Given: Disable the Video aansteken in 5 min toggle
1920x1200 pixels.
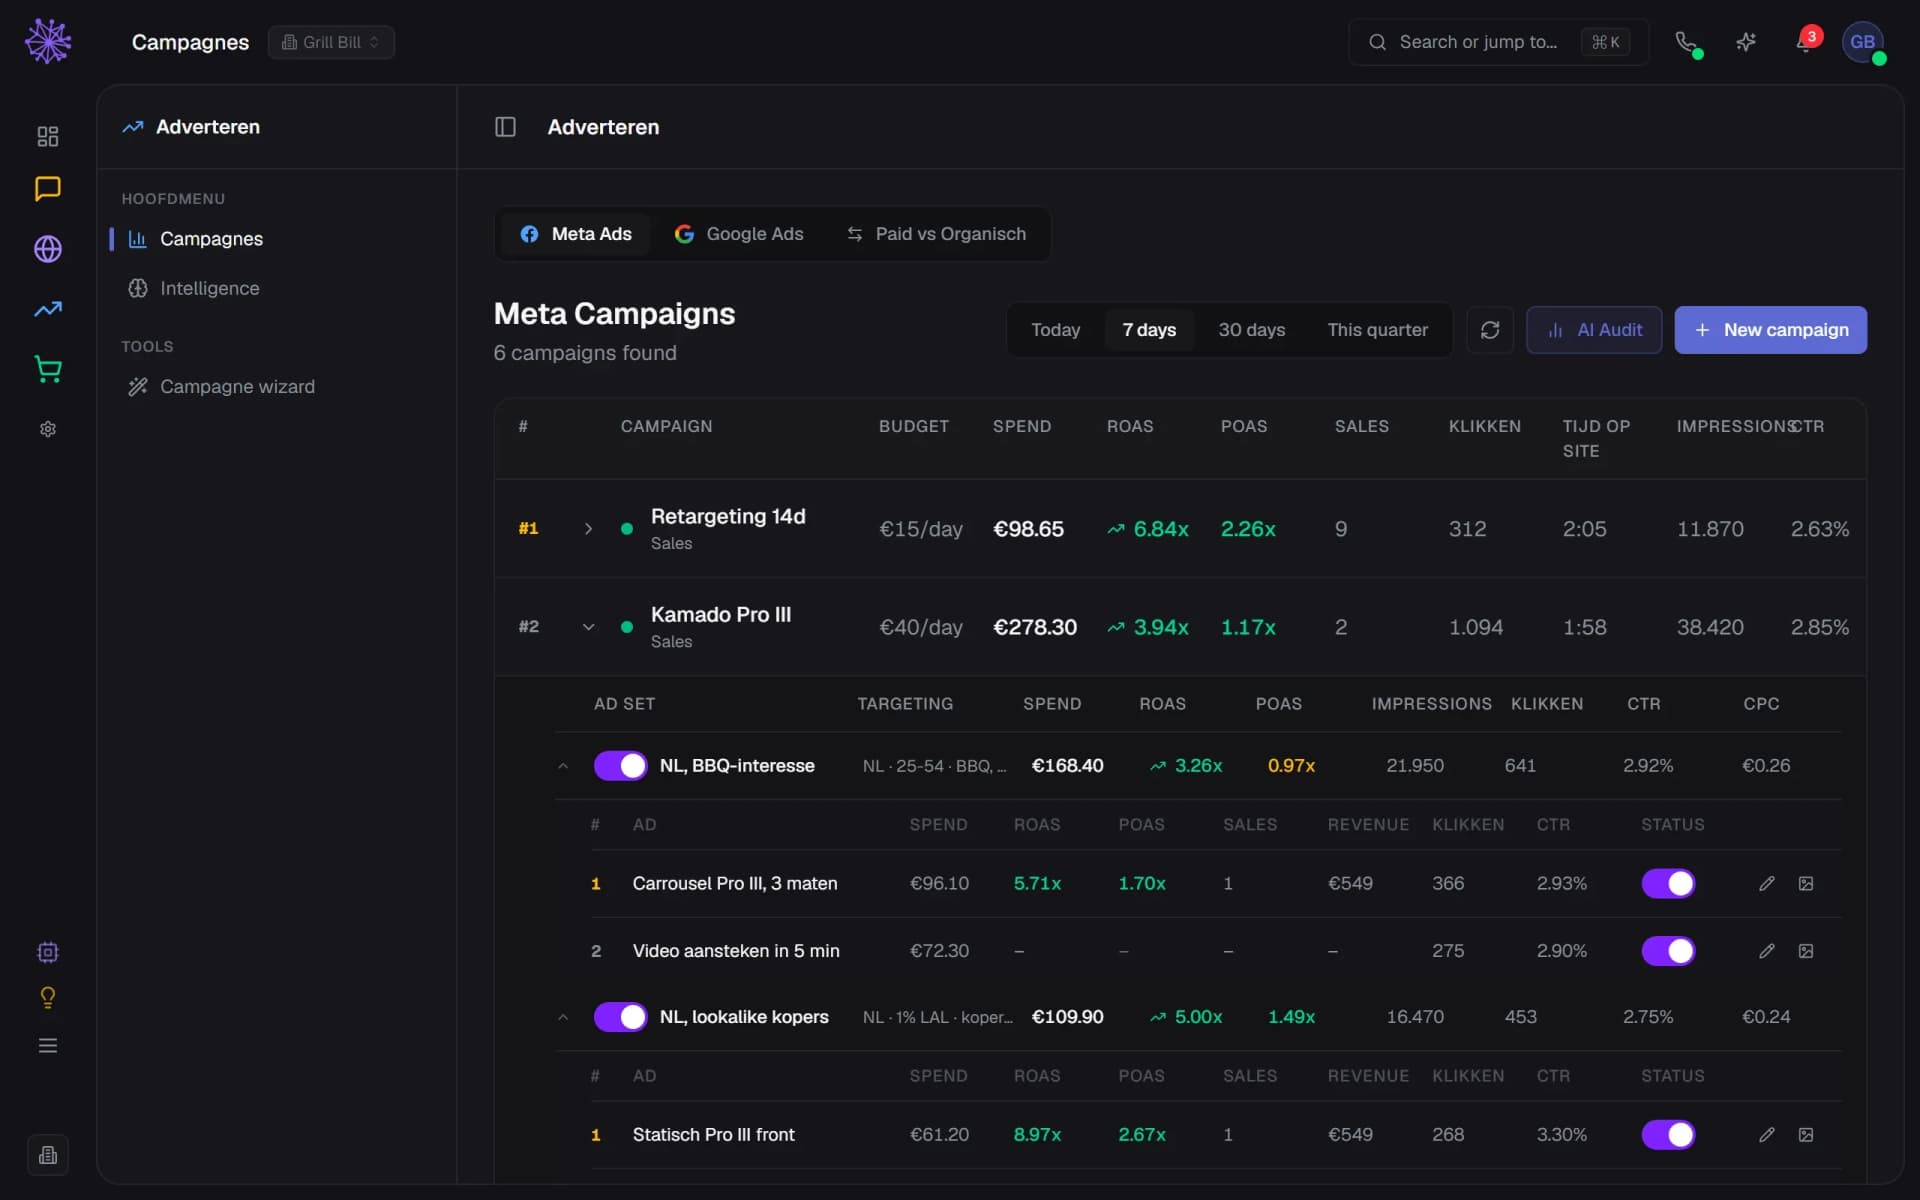Looking at the screenshot, I should tap(1668, 951).
